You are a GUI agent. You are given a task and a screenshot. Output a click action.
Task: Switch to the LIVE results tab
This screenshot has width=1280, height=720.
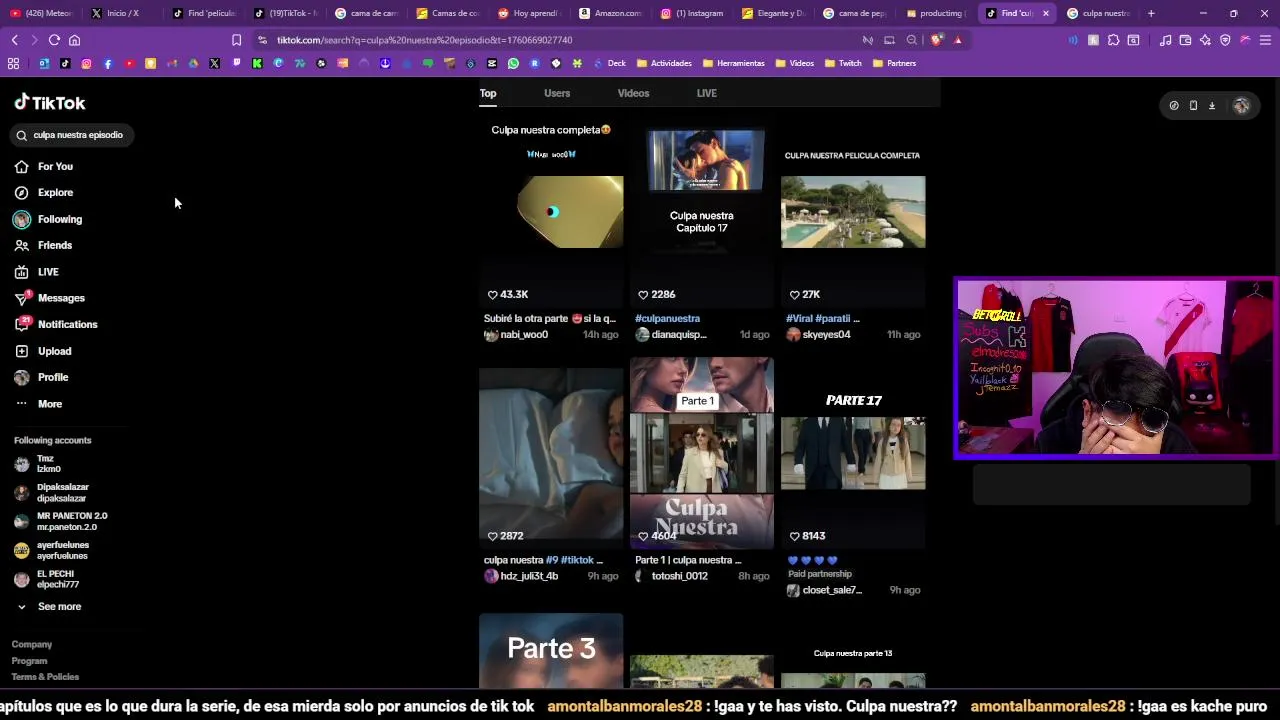pyautogui.click(x=707, y=93)
